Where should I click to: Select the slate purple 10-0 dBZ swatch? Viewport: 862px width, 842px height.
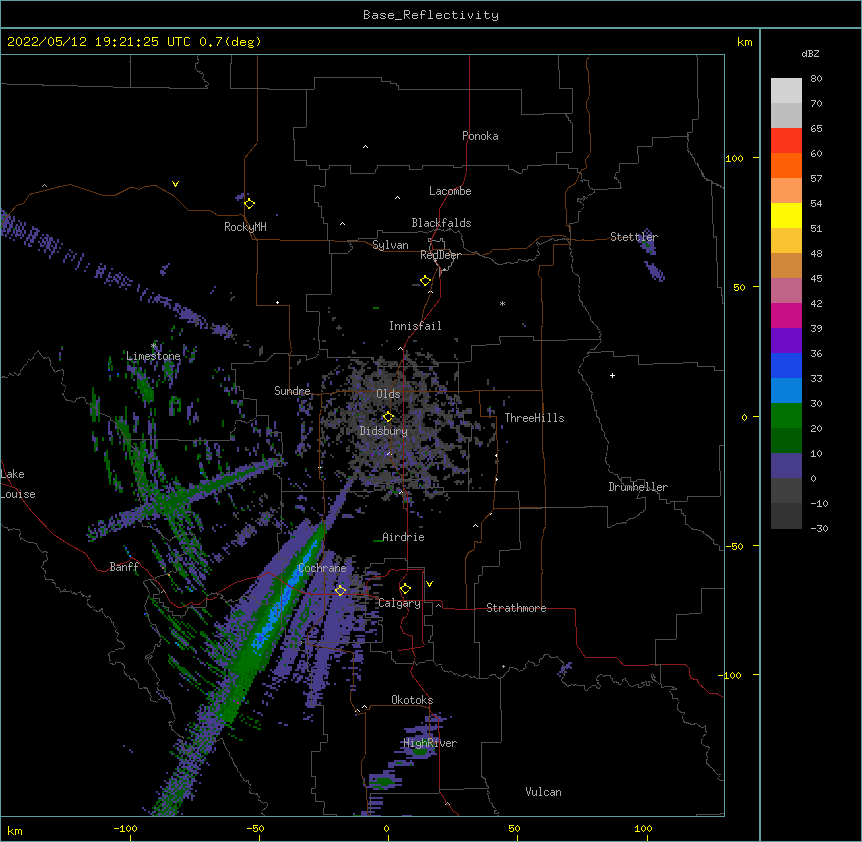(x=786, y=466)
